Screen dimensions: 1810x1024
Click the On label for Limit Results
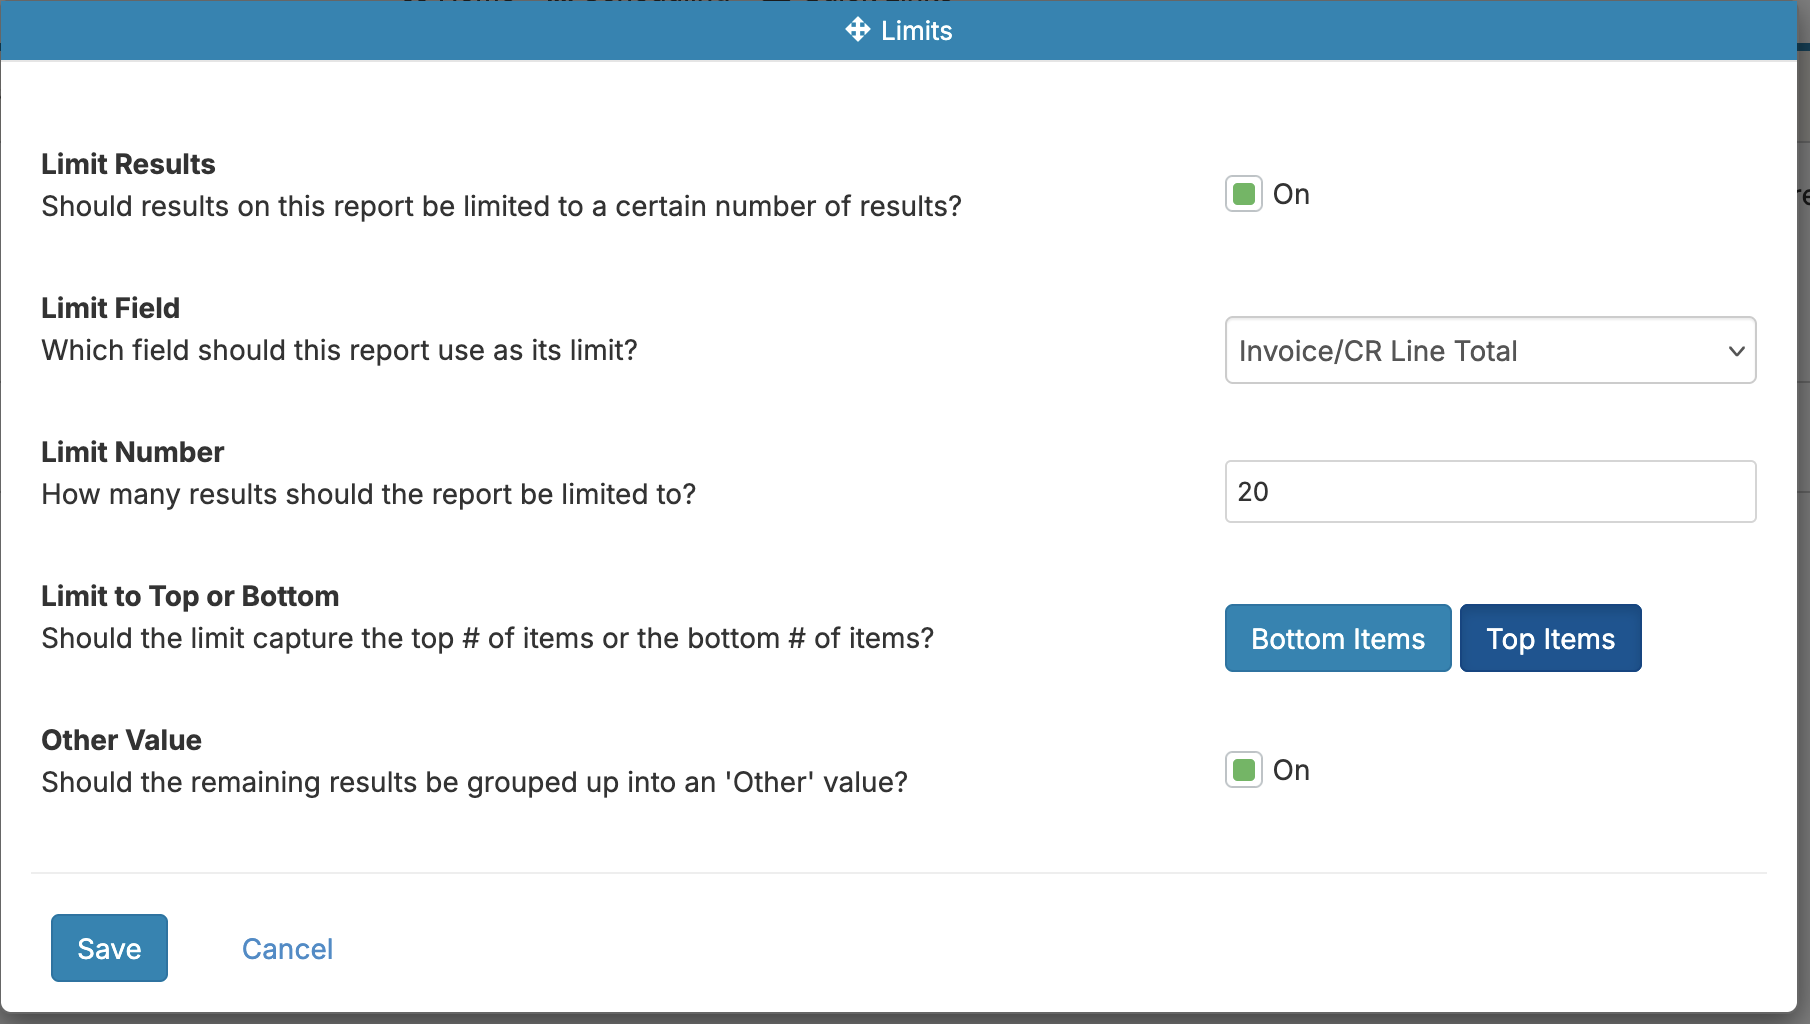coord(1291,194)
